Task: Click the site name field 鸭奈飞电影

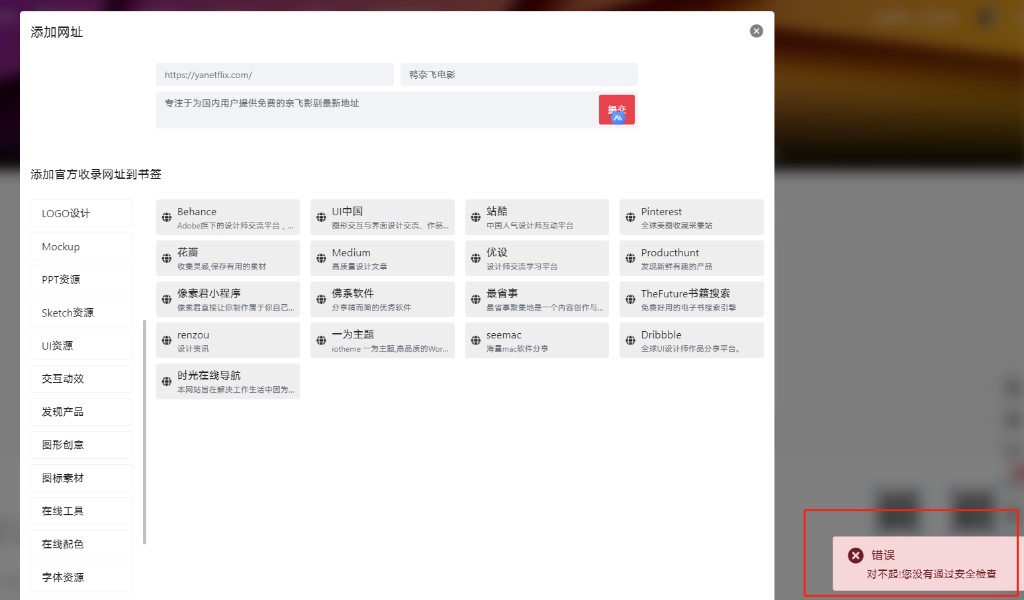Action: [519, 74]
